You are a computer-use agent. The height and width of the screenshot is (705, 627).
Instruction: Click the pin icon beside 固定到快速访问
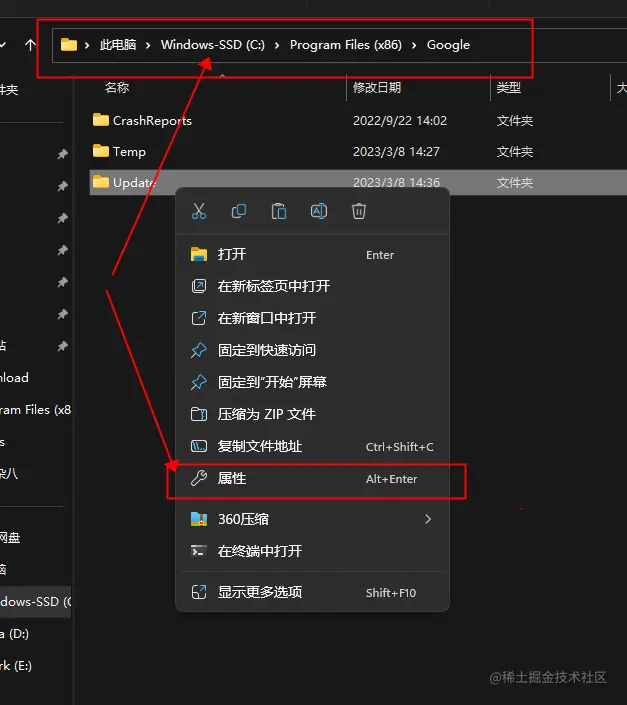tap(199, 350)
